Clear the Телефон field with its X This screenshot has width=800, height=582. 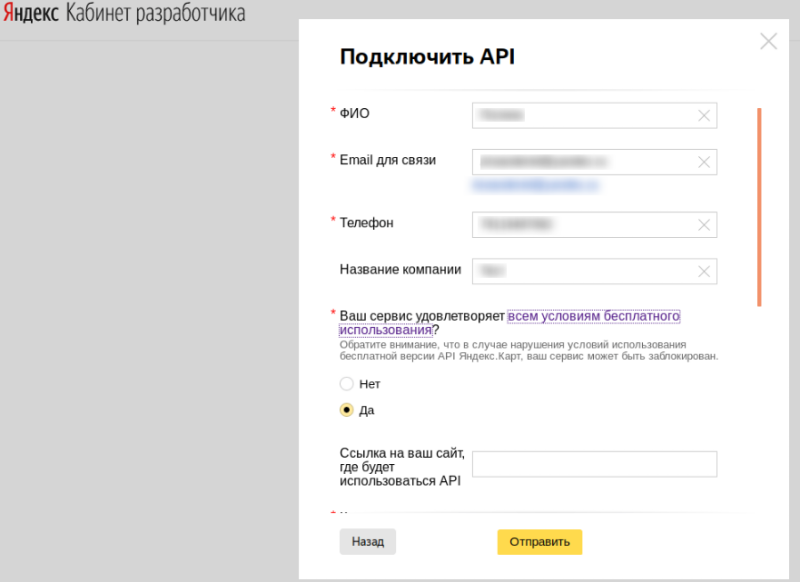point(704,225)
